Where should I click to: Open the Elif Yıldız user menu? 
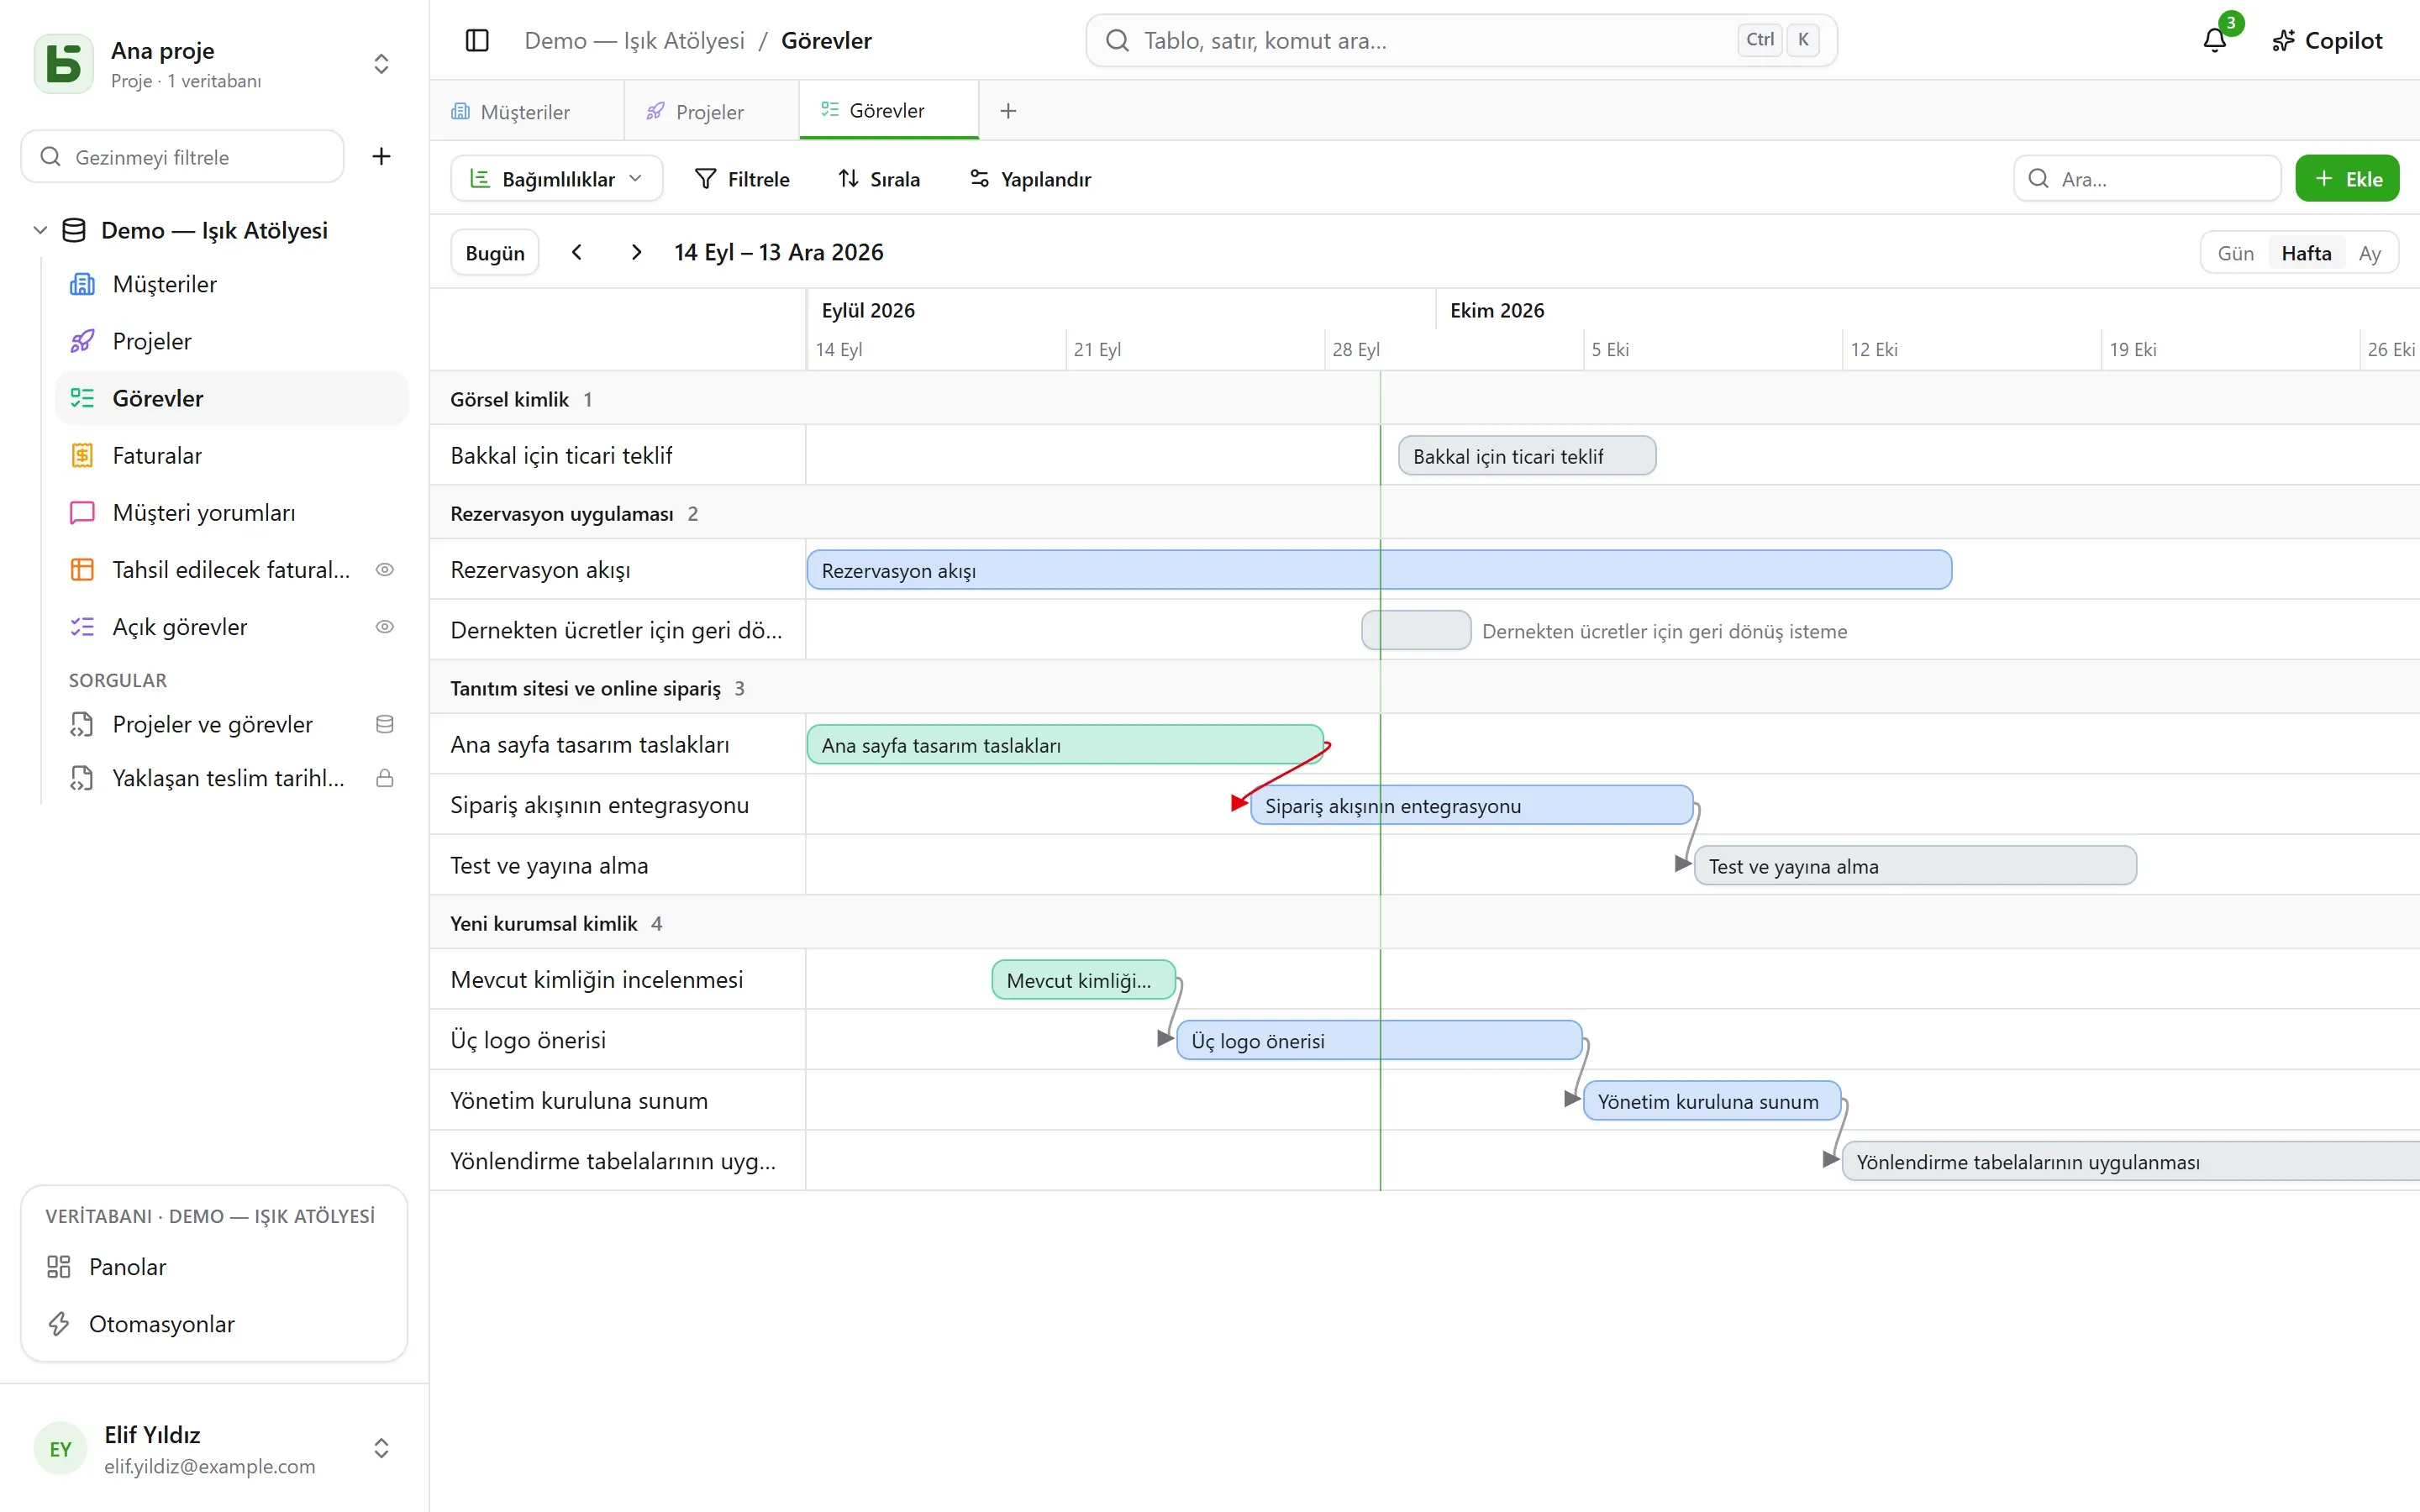coord(213,1449)
